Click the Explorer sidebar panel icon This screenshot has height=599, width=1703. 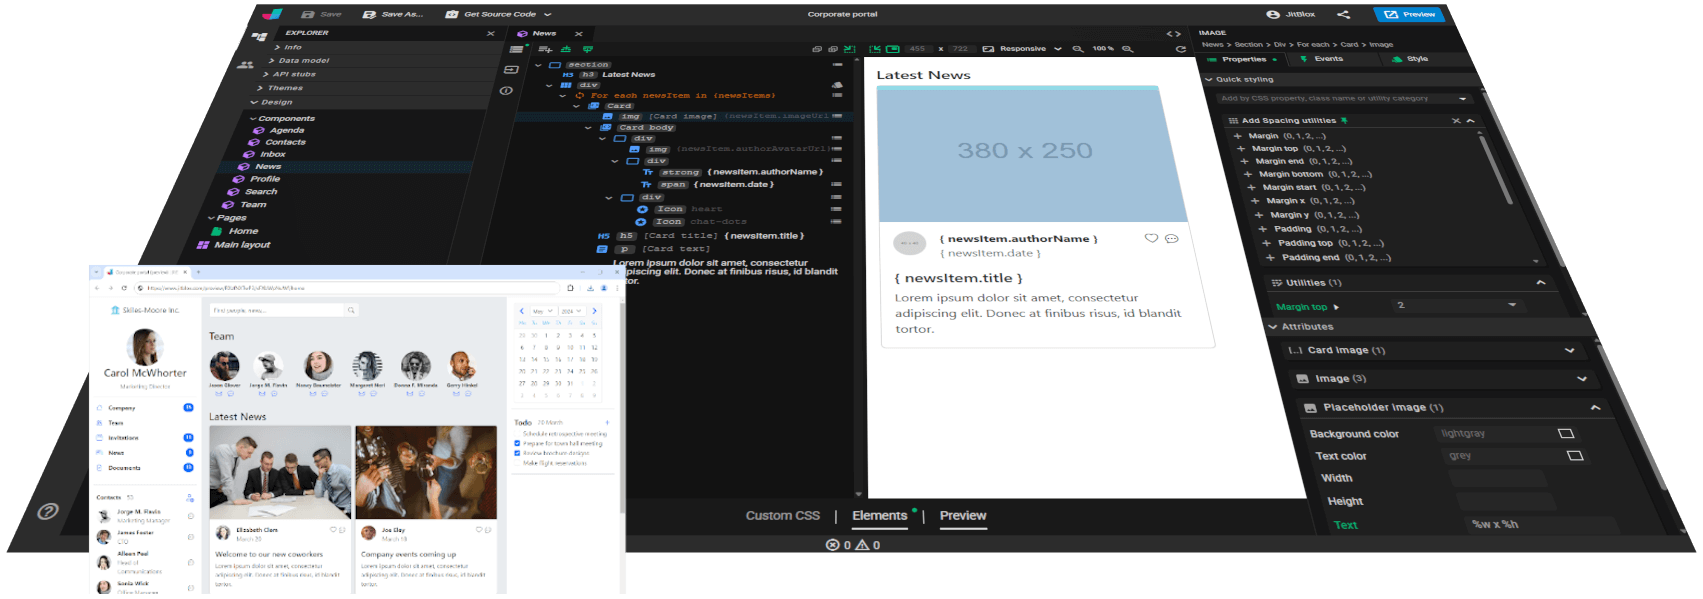coord(260,36)
